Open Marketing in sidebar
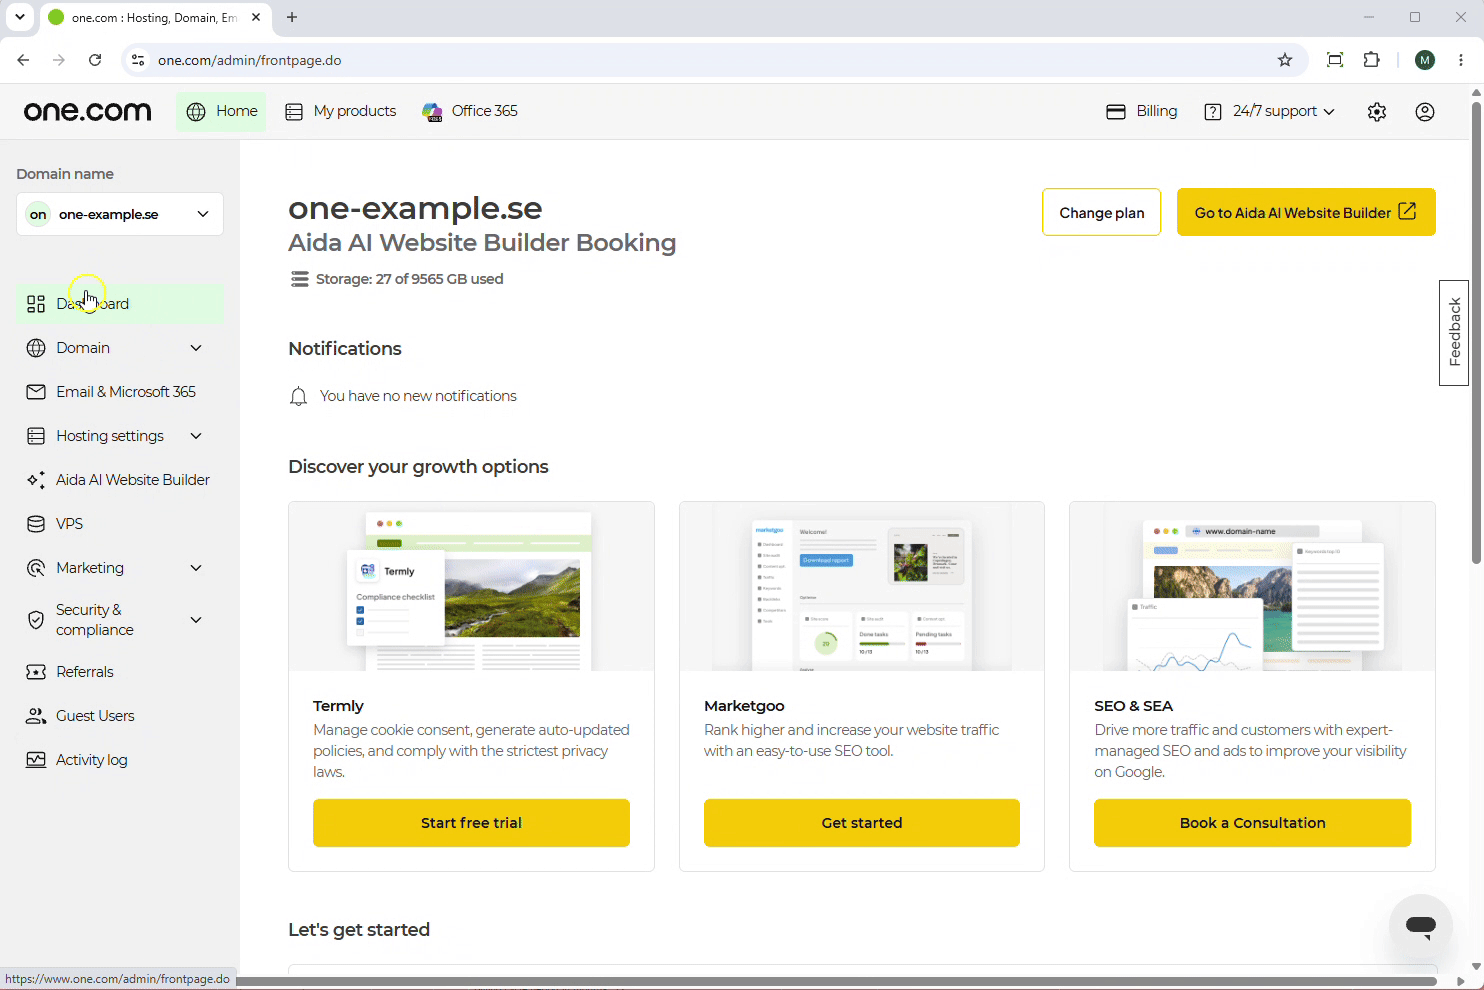 point(120,568)
